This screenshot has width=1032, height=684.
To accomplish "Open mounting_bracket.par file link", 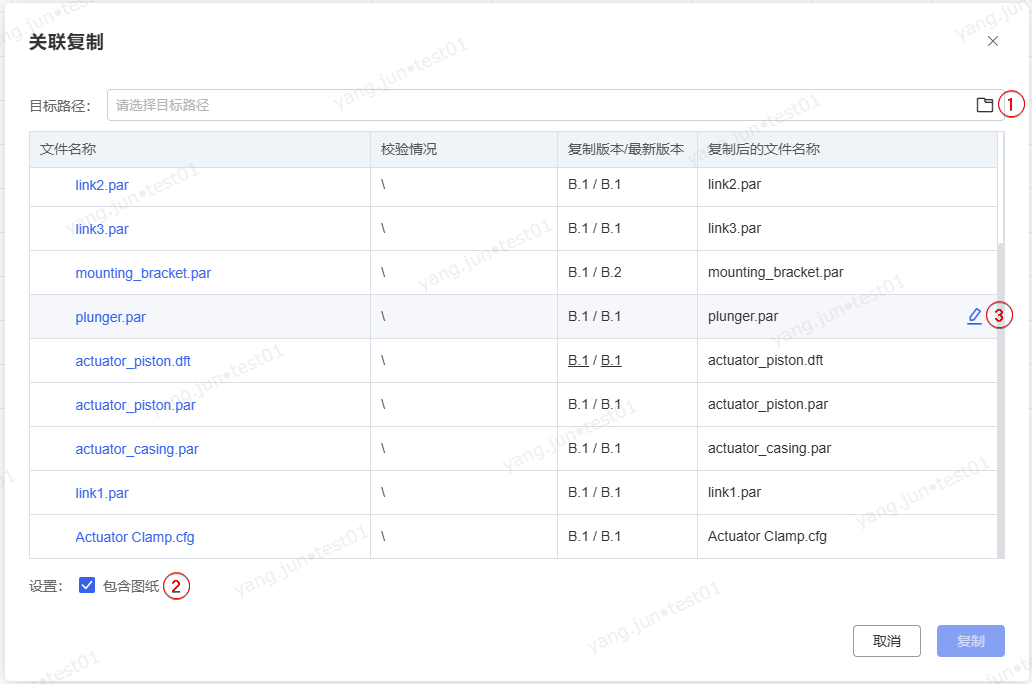I will click(143, 273).
